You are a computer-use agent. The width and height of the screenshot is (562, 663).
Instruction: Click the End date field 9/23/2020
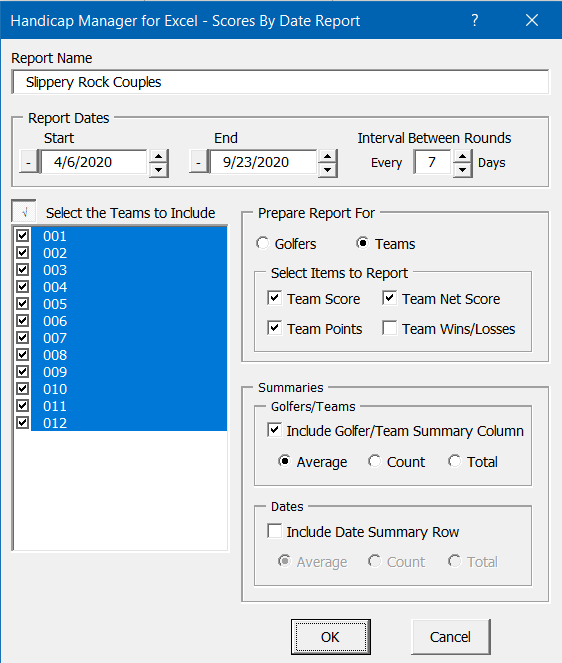[x=263, y=162]
